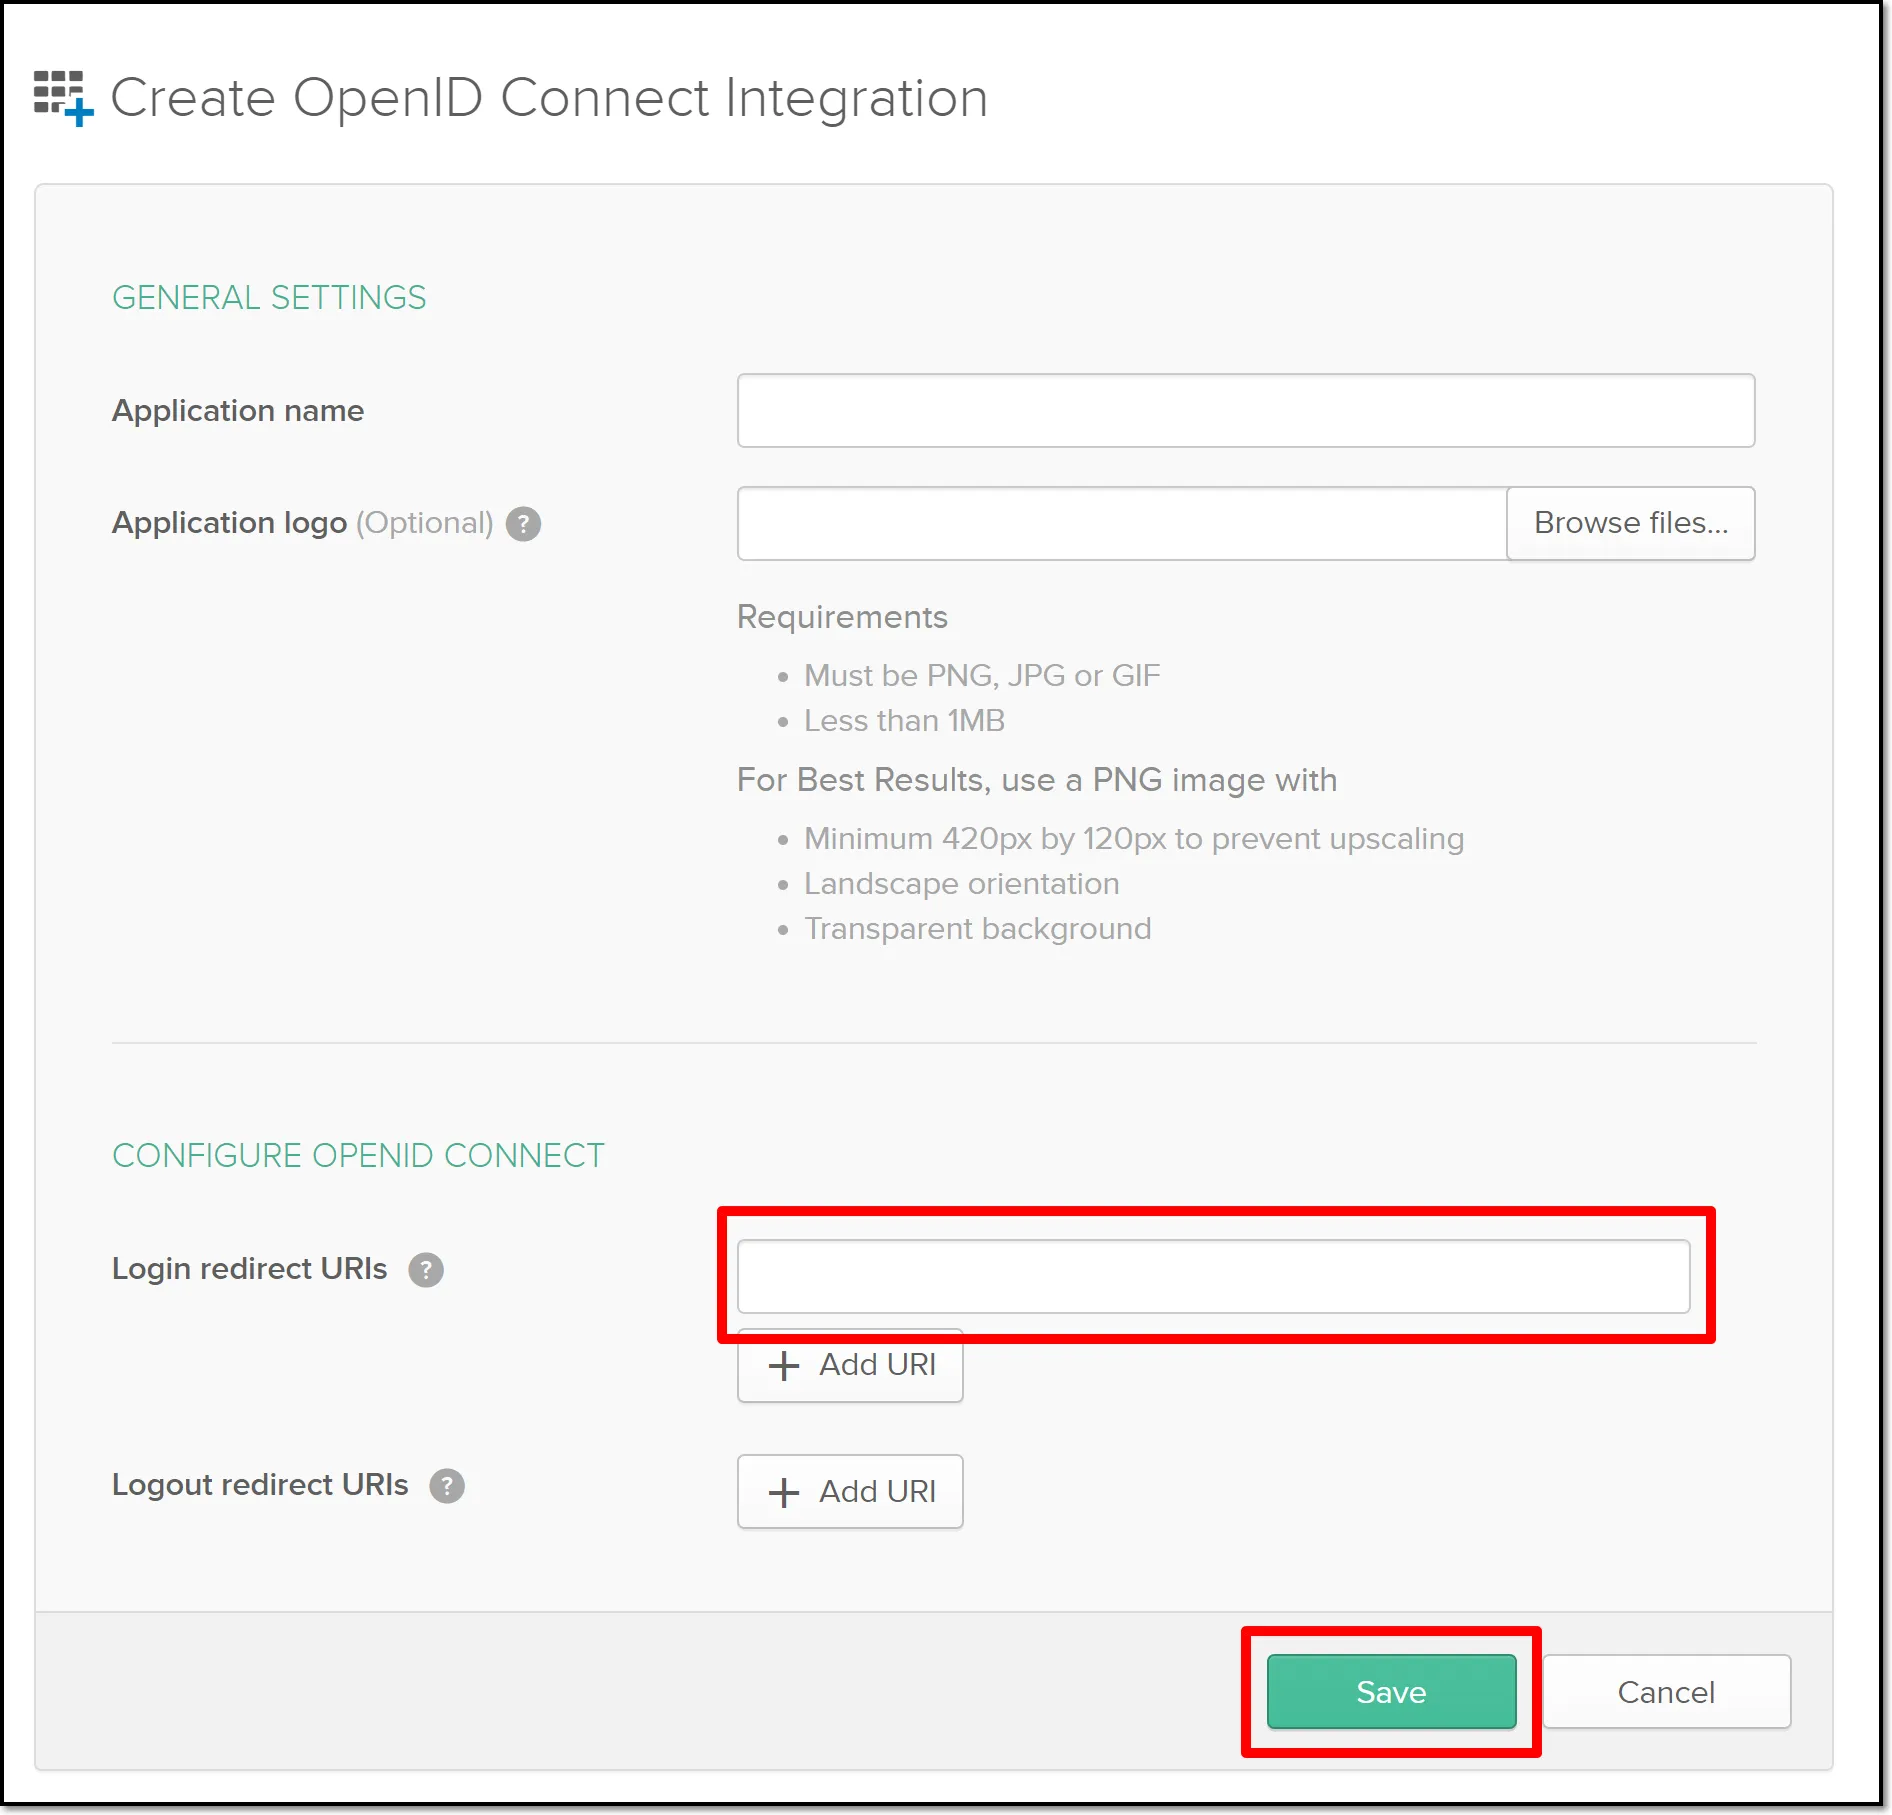Viewport: 1892px width, 1815px height.
Task: Click the 'Less than 1MB' requirement
Action: coord(904,721)
